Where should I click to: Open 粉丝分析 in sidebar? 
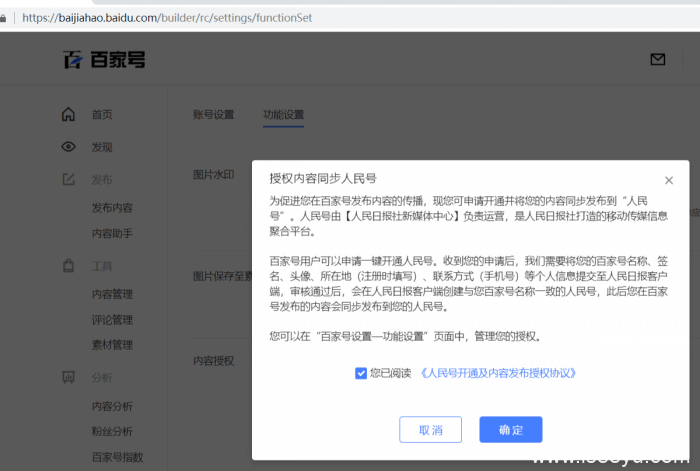[x=112, y=431]
